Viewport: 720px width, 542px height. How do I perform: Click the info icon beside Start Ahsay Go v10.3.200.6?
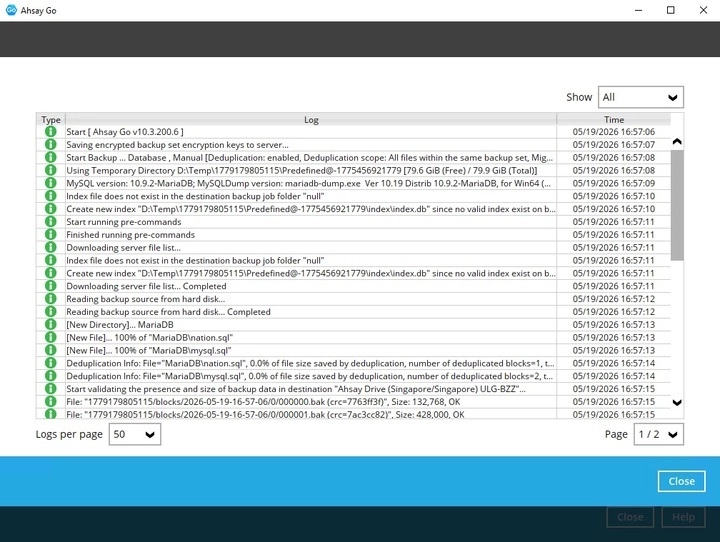point(51,132)
